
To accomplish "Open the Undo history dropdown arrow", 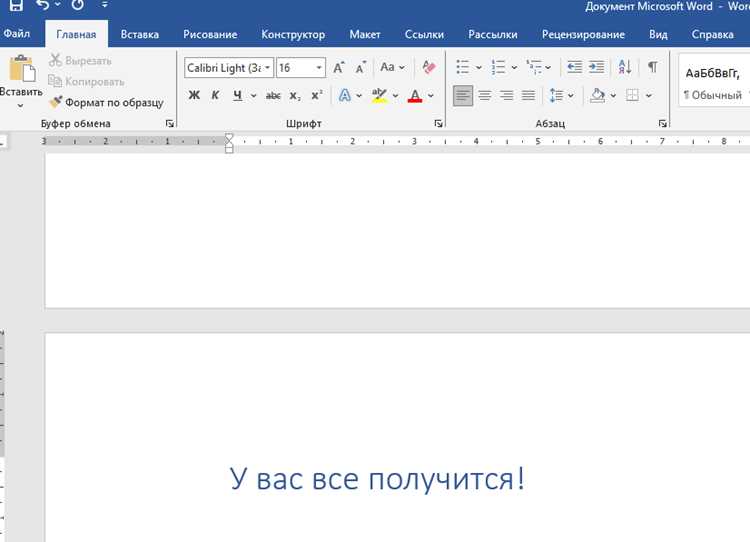I will [57, 5].
